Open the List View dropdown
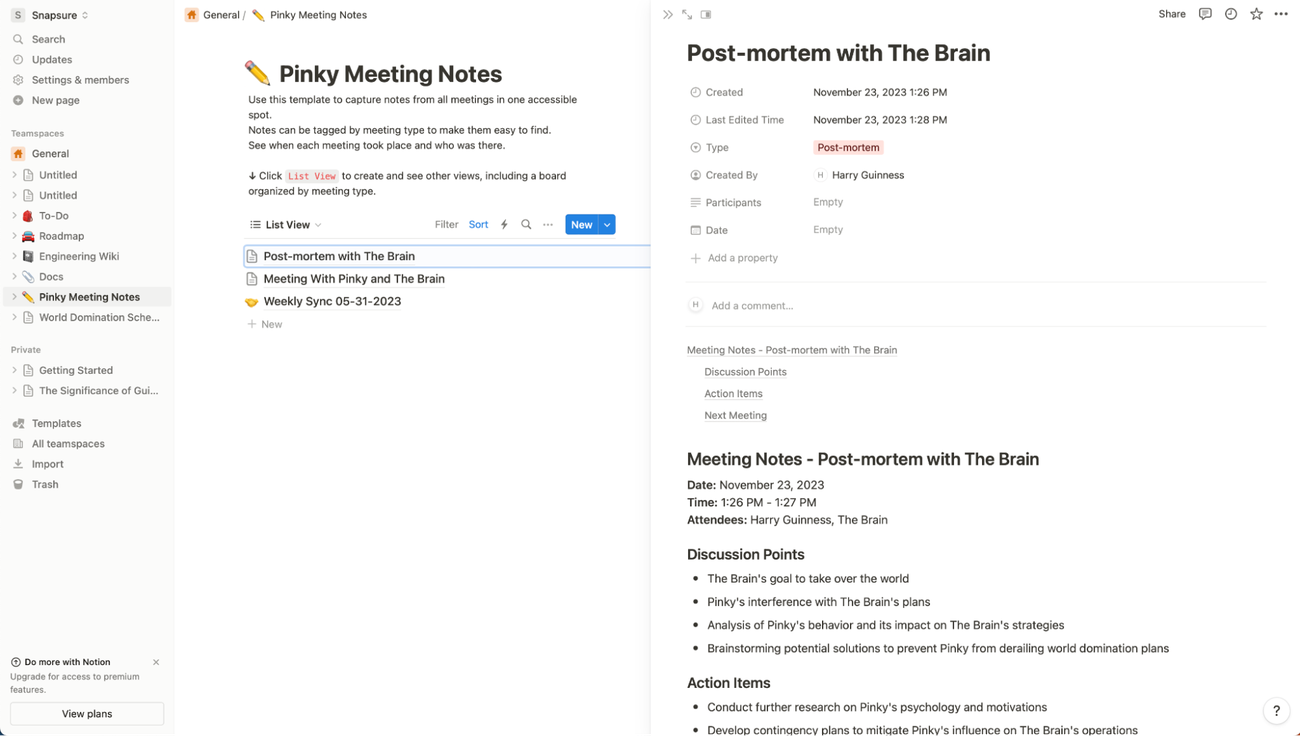The image size is (1300, 736). [286, 225]
